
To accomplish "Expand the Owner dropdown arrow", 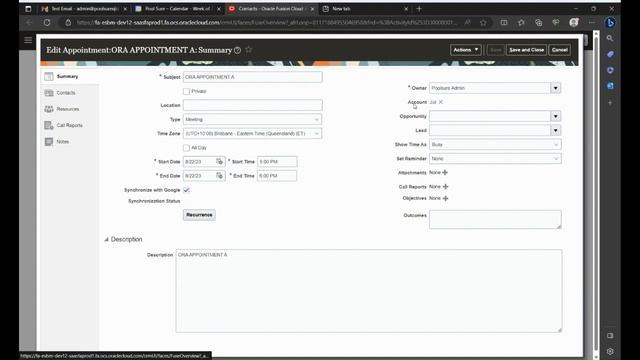I will pos(556,88).
